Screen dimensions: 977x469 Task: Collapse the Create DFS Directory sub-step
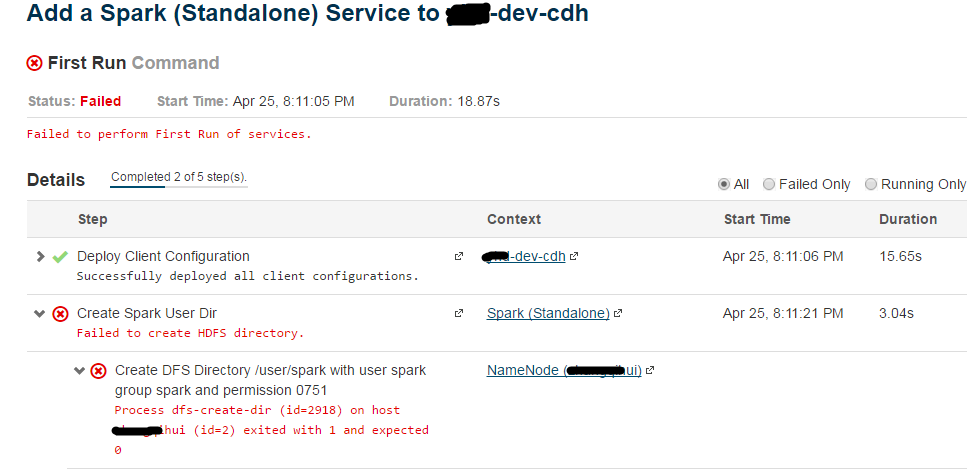pos(79,371)
